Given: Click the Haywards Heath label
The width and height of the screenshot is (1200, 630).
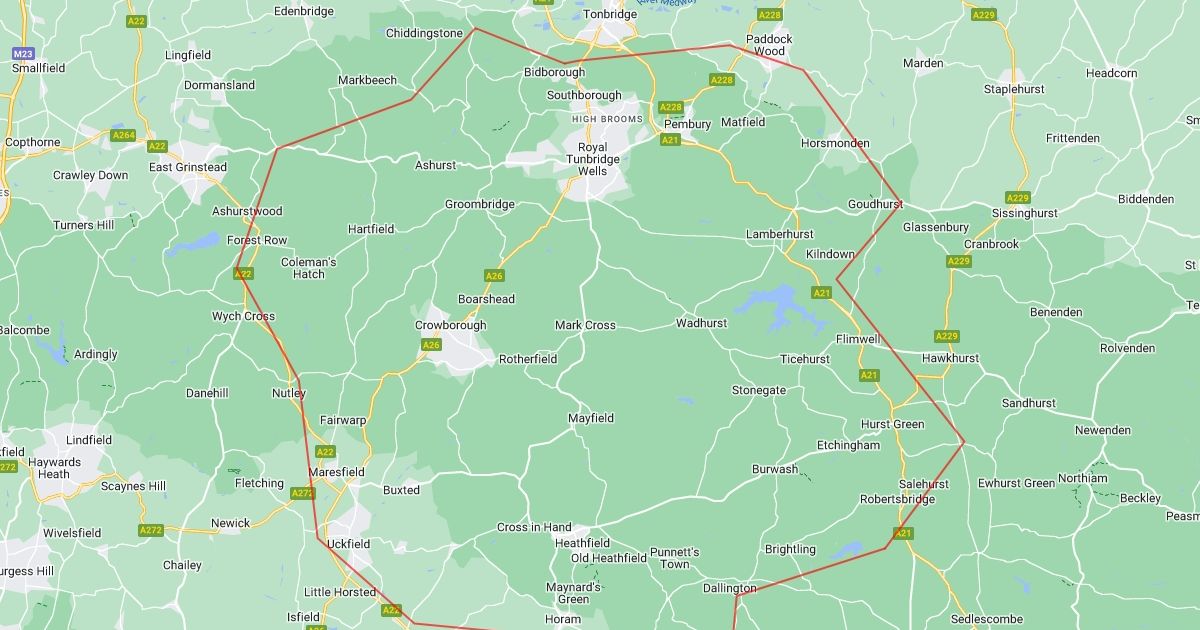Looking at the screenshot, I should (55, 468).
